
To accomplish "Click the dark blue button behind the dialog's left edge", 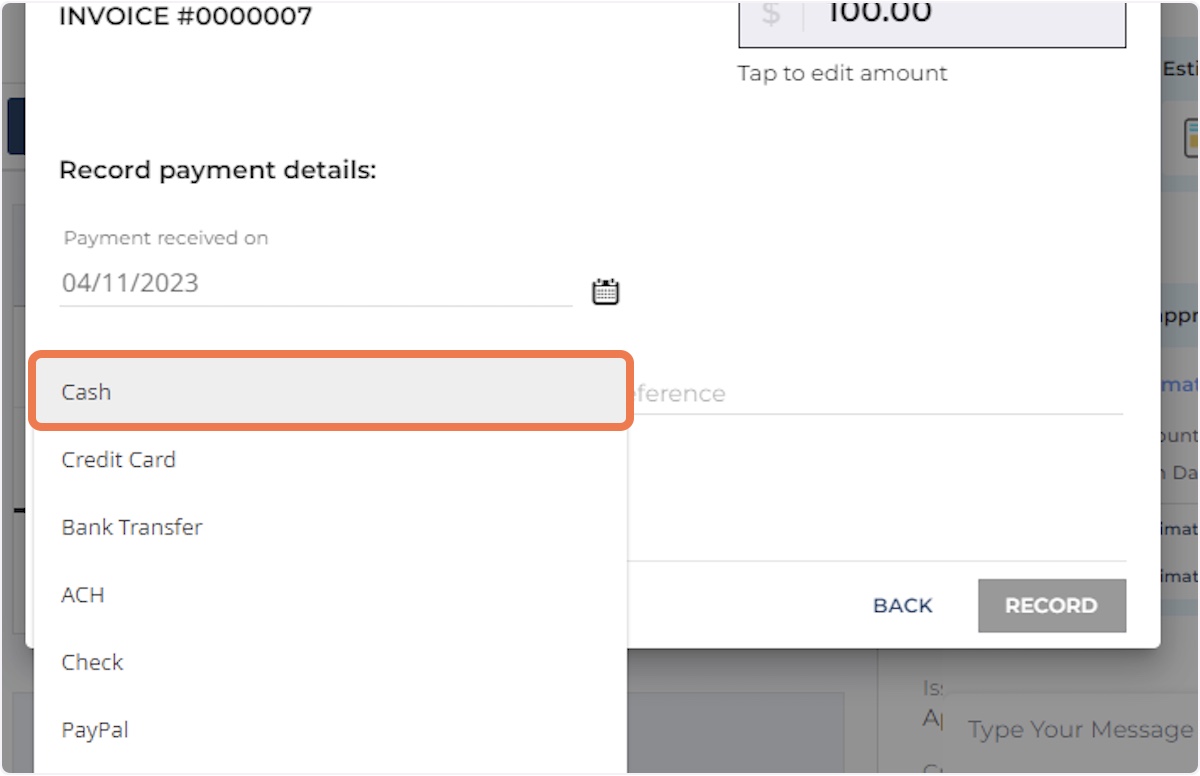I will (15, 126).
